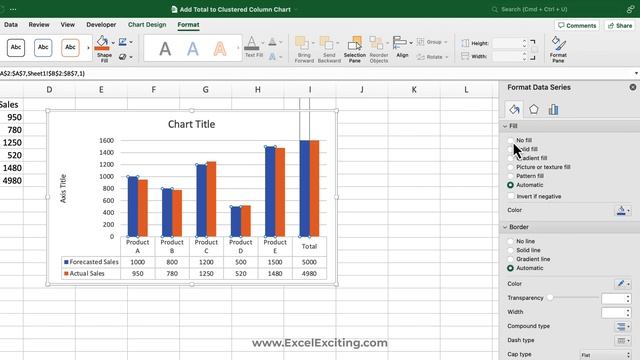Click the border Width input field
The height and width of the screenshot is (360, 640).
[613, 313]
